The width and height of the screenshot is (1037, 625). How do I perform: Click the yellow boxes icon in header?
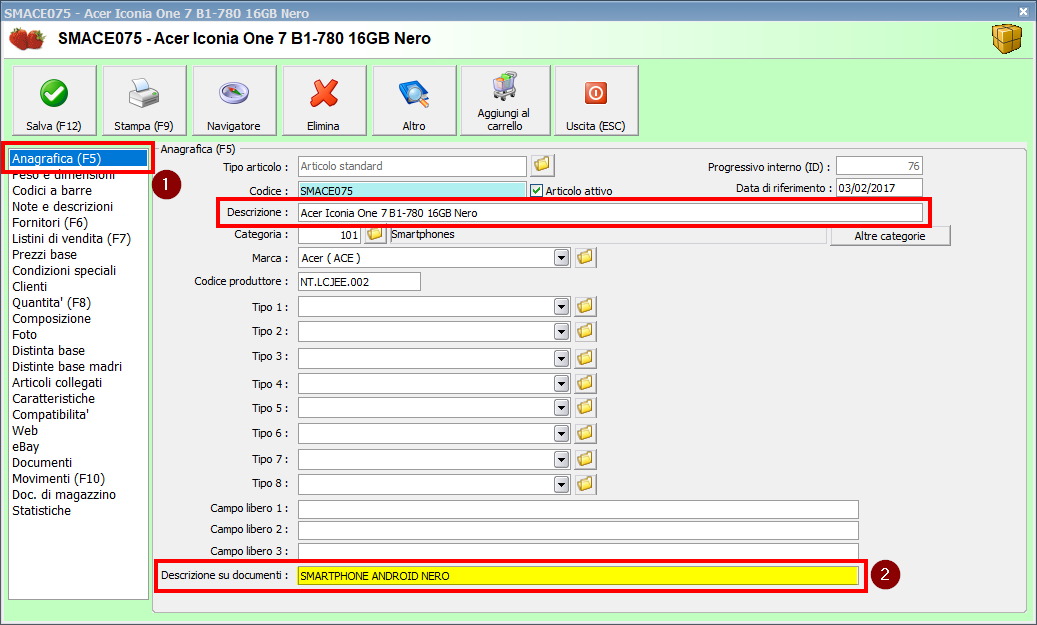click(x=1007, y=38)
